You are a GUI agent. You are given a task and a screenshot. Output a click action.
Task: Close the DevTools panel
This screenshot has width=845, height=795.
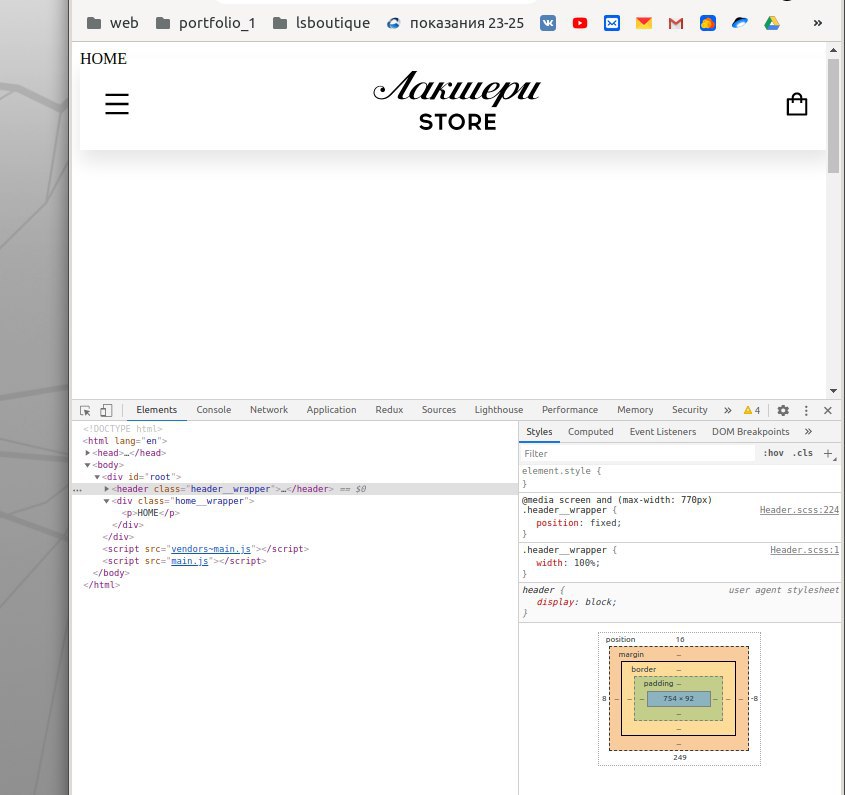coord(828,410)
